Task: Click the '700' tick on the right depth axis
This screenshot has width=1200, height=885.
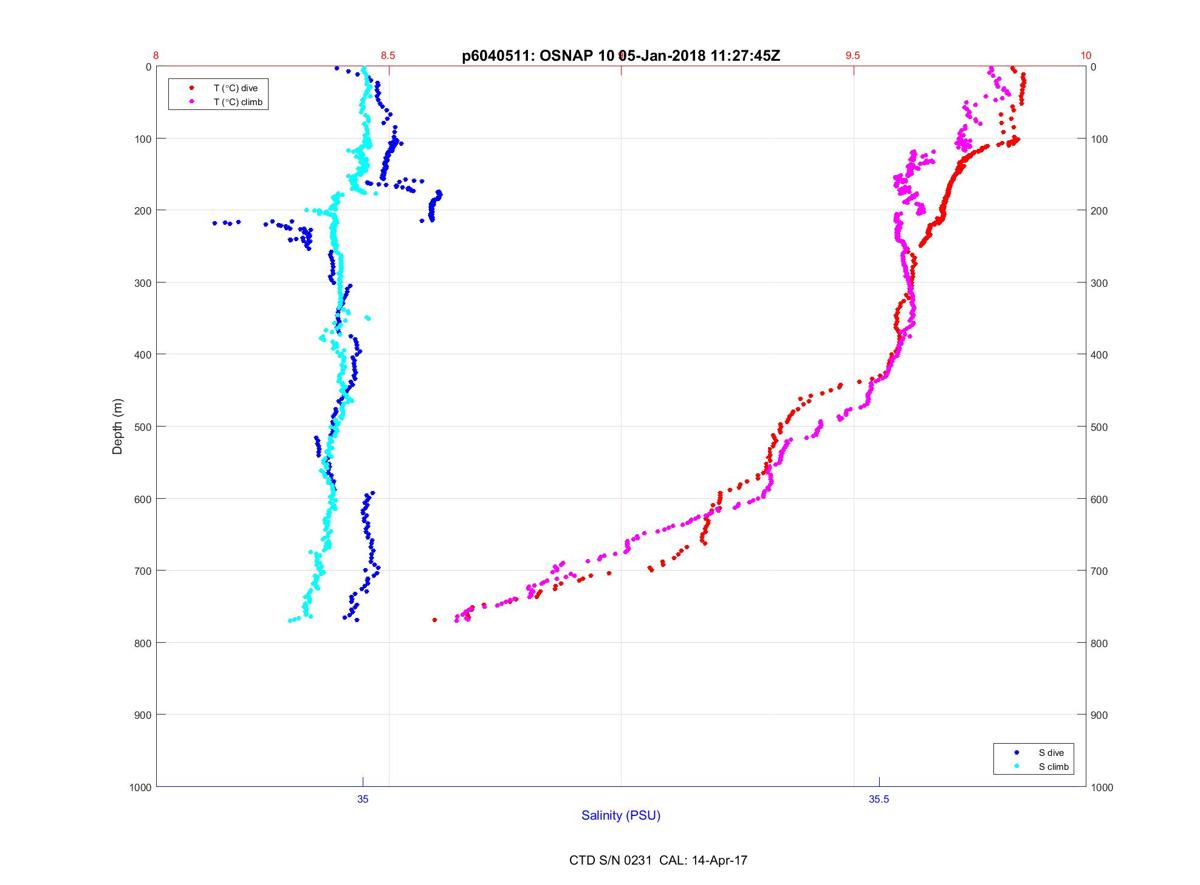Action: 1100,571
